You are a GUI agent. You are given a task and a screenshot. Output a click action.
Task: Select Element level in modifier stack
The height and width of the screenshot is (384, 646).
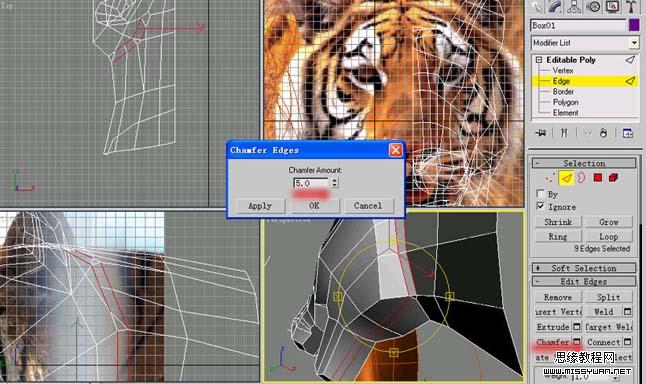tap(565, 112)
